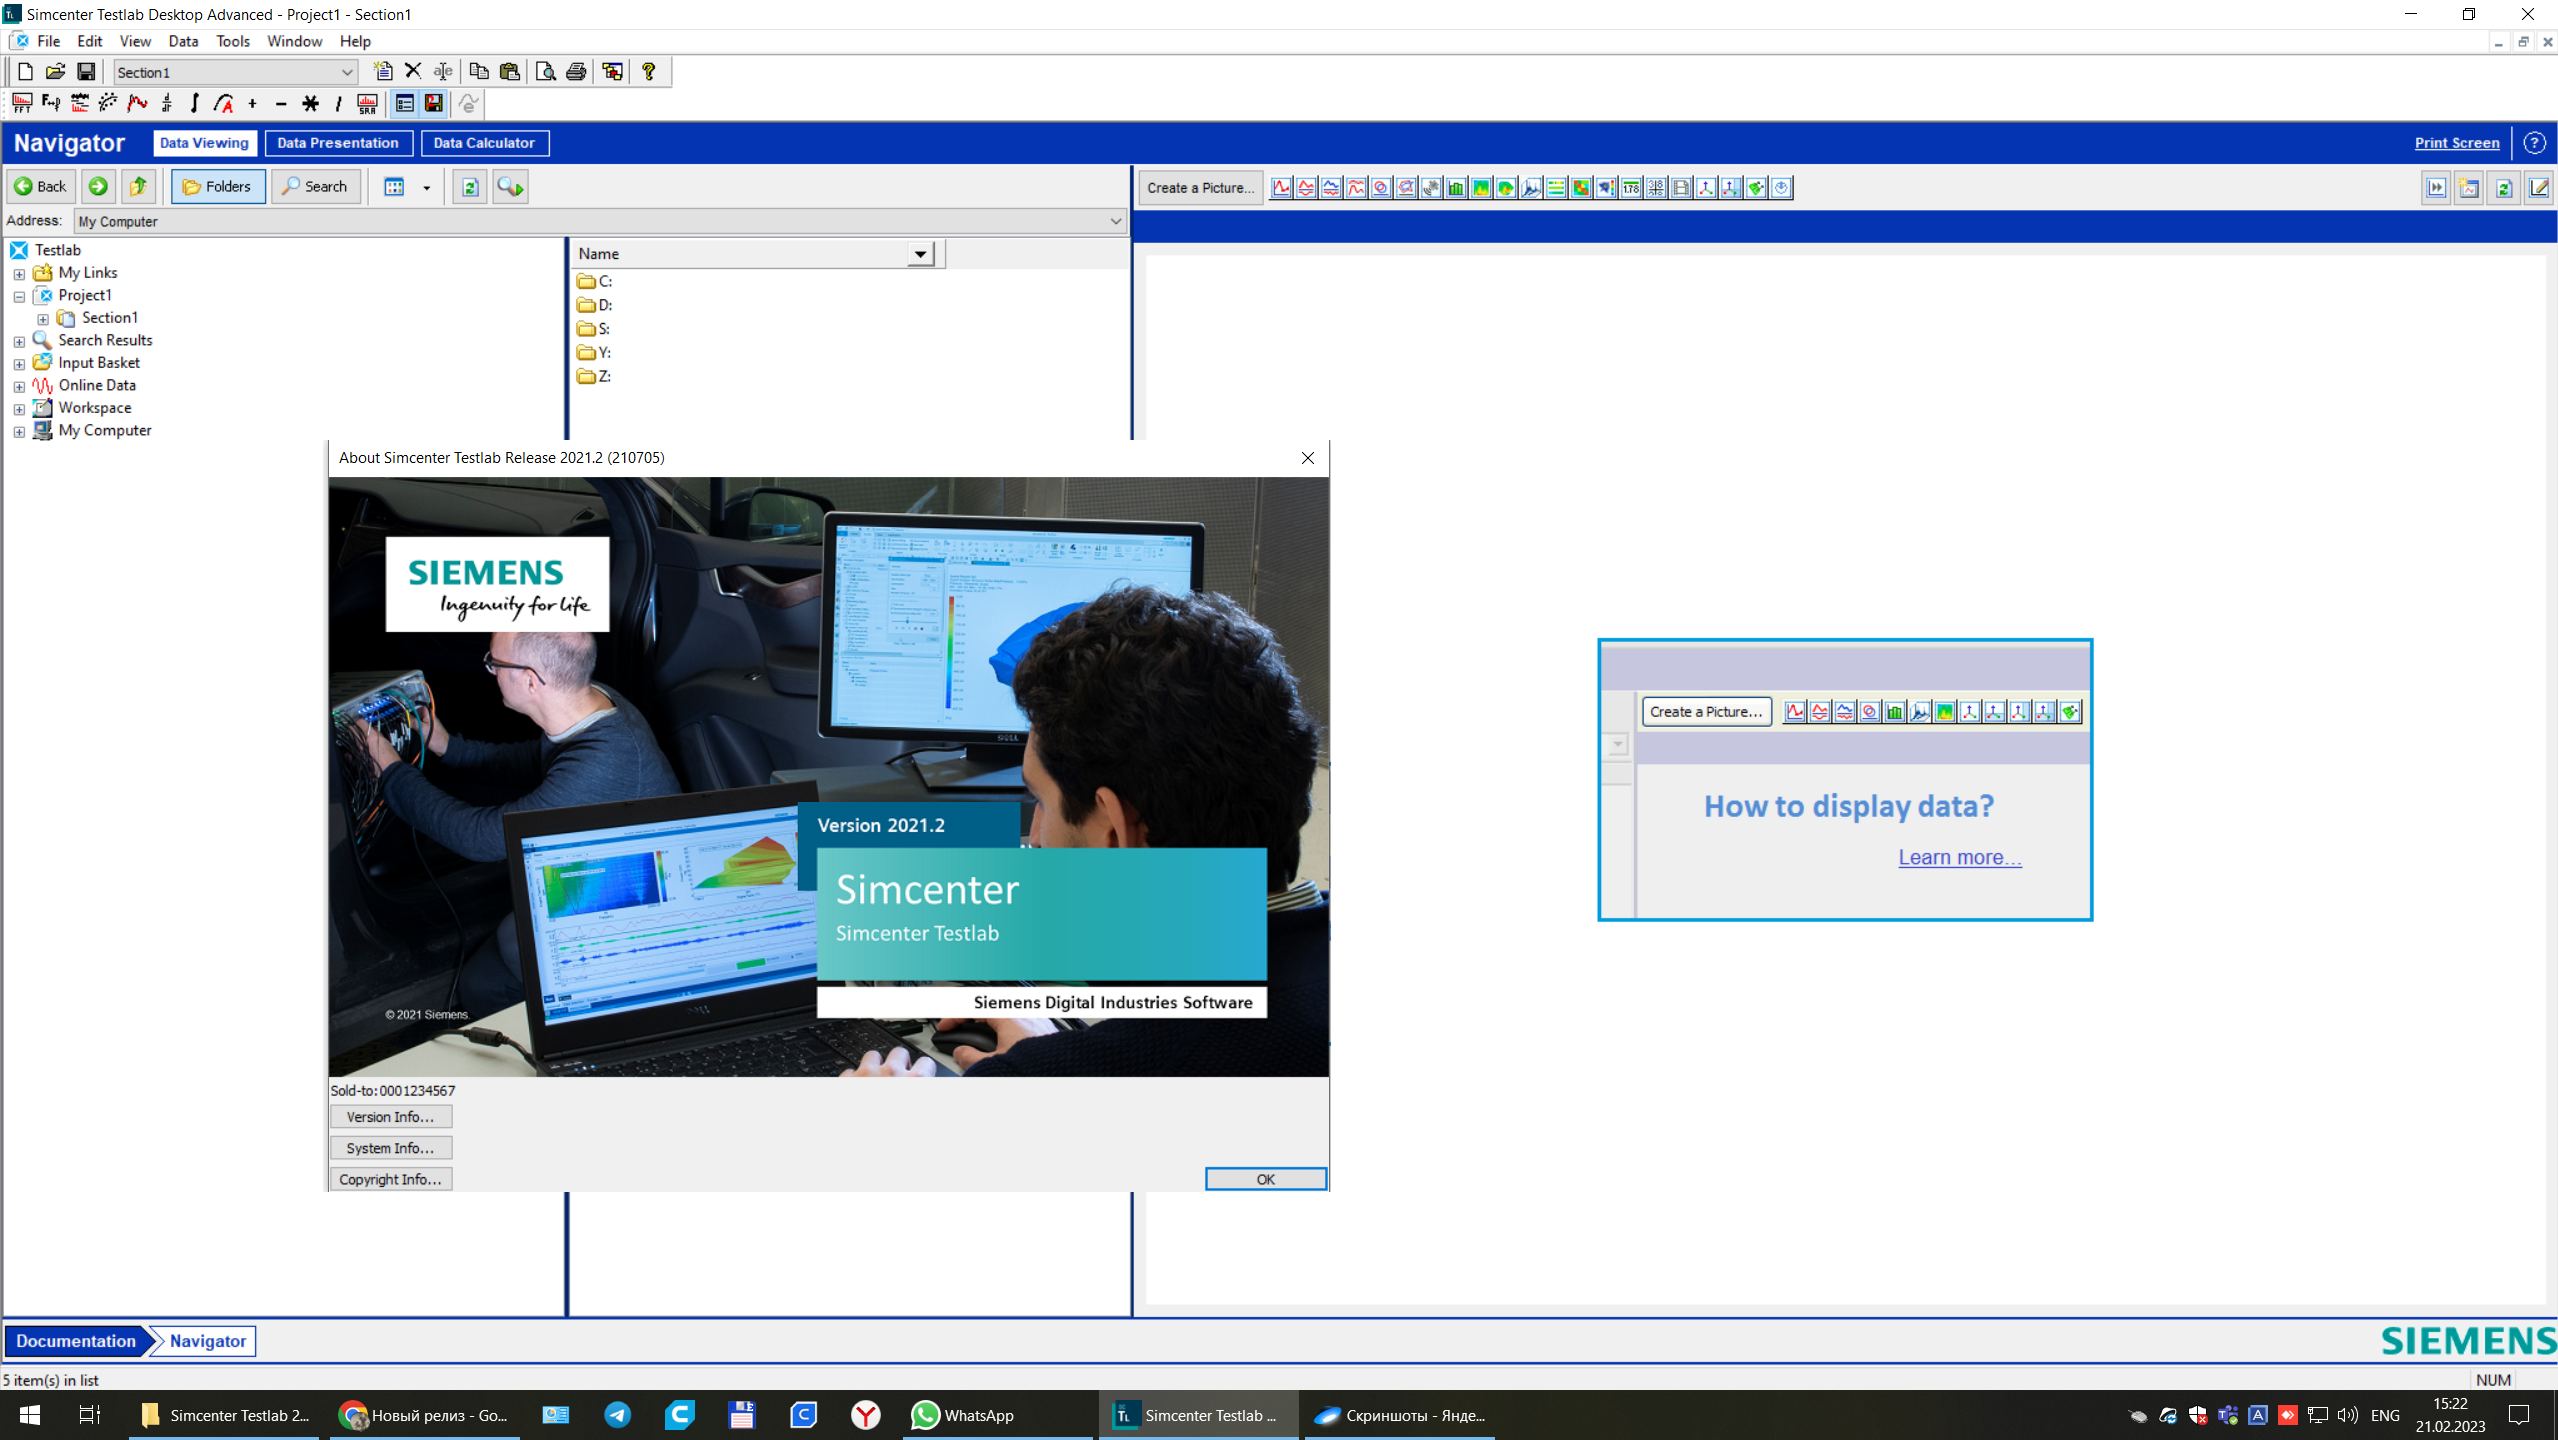The width and height of the screenshot is (2558, 1440).
Task: Click the Paste clipboard icon
Action: (510, 71)
